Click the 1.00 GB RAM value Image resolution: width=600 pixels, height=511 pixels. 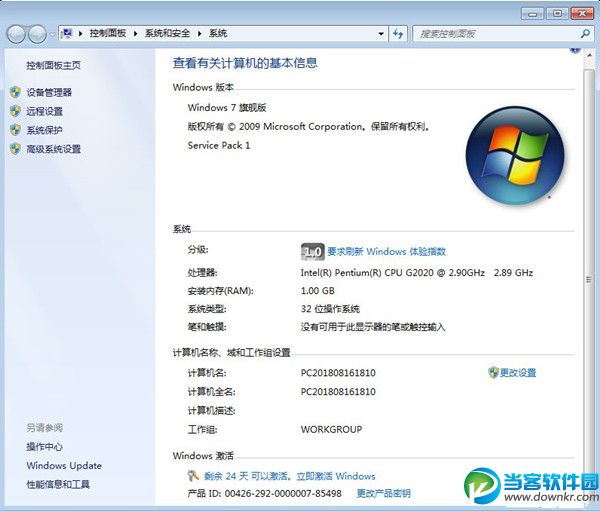pos(318,291)
